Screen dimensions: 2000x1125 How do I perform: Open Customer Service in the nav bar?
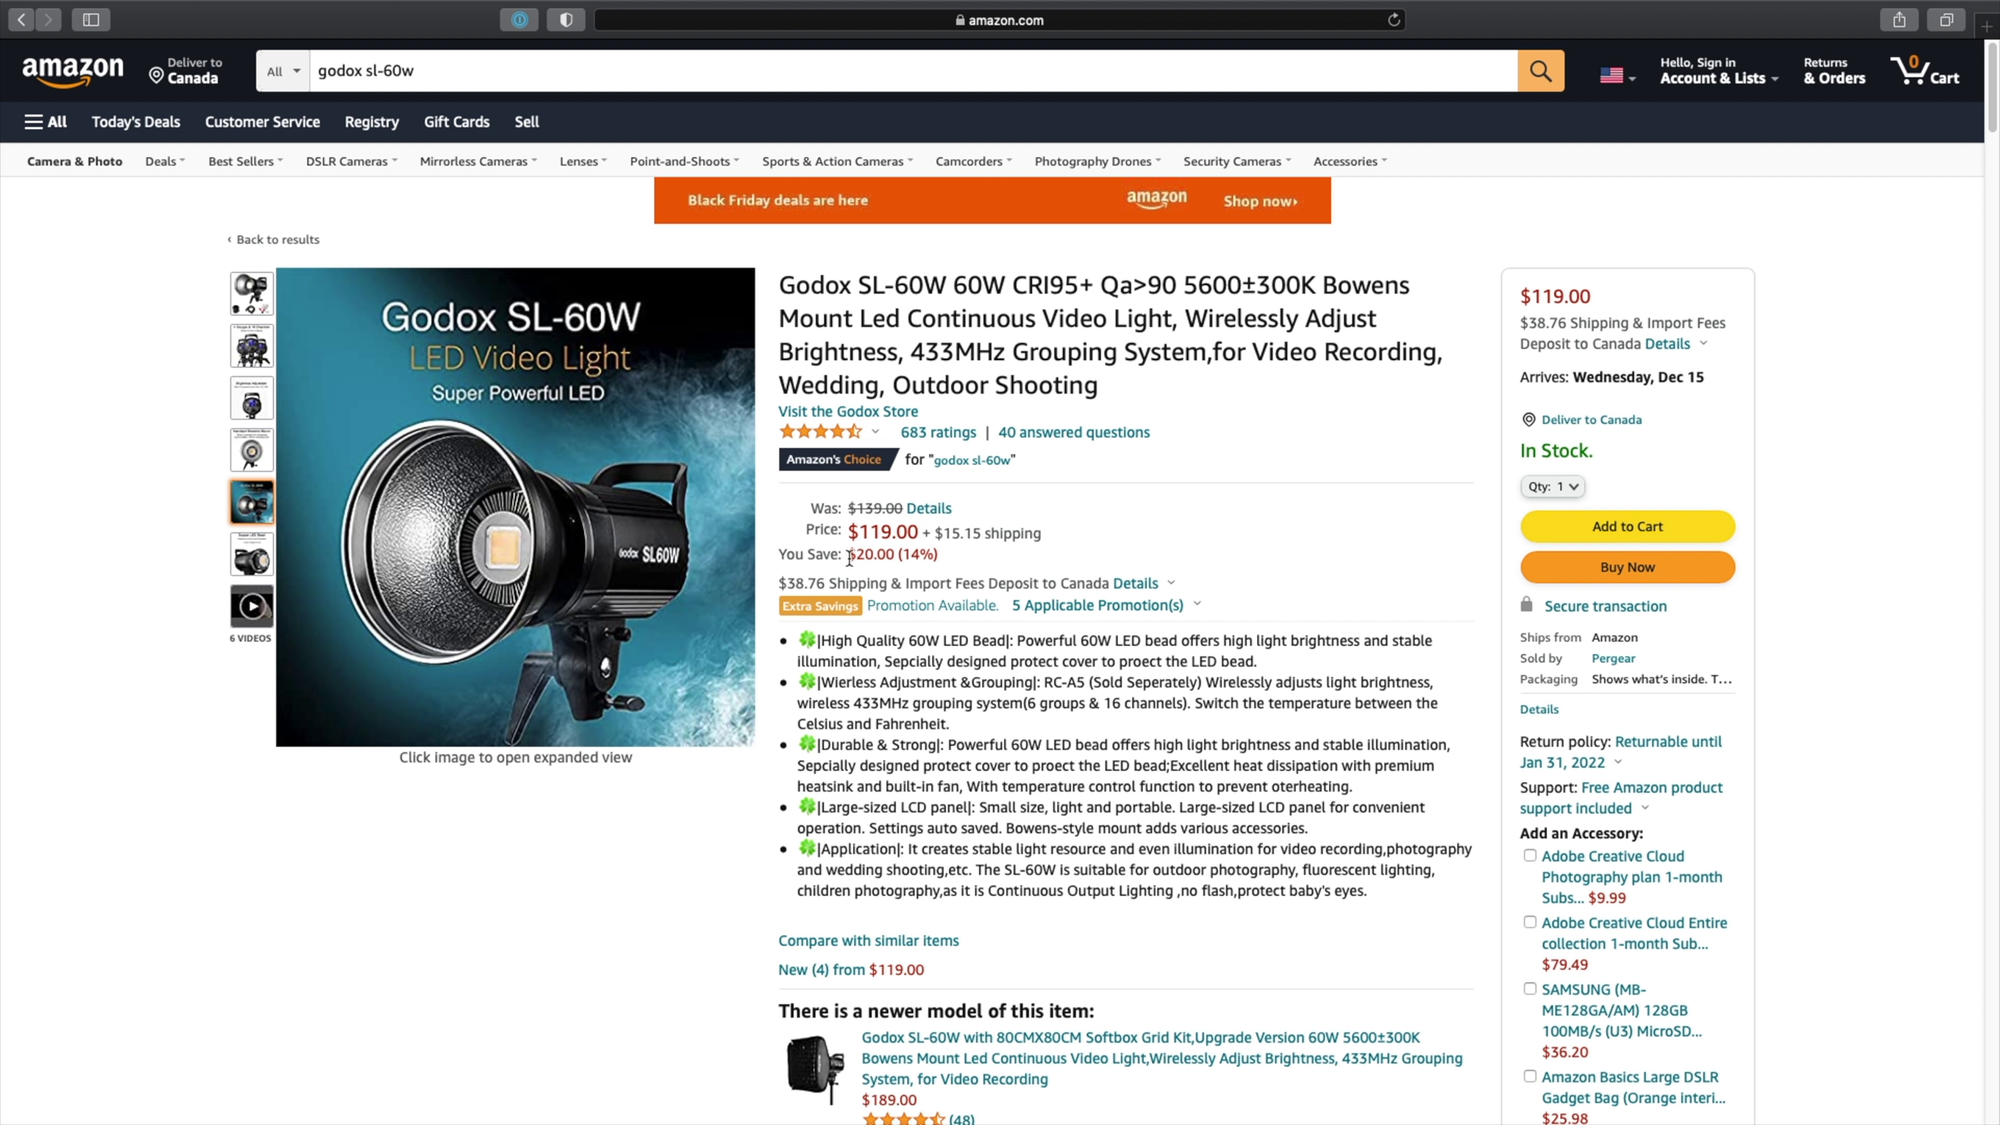pyautogui.click(x=262, y=122)
